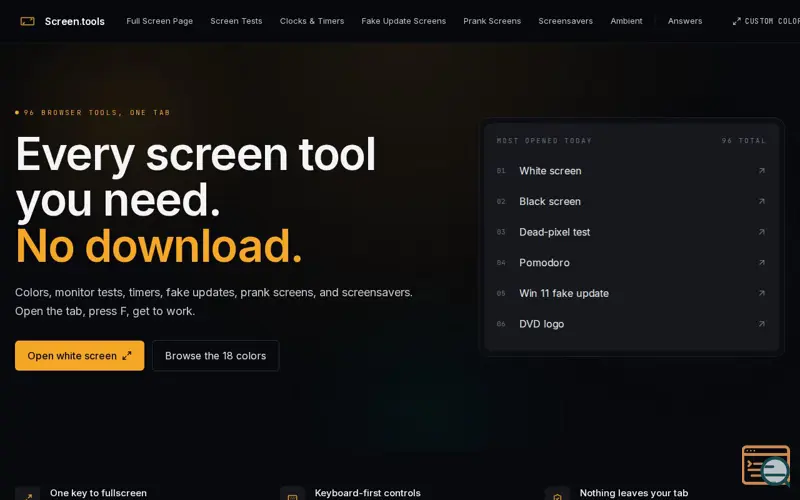Screen dimensions: 800x500
Task: Click the Screen.tools monitor logo icon
Action: coord(28,21)
